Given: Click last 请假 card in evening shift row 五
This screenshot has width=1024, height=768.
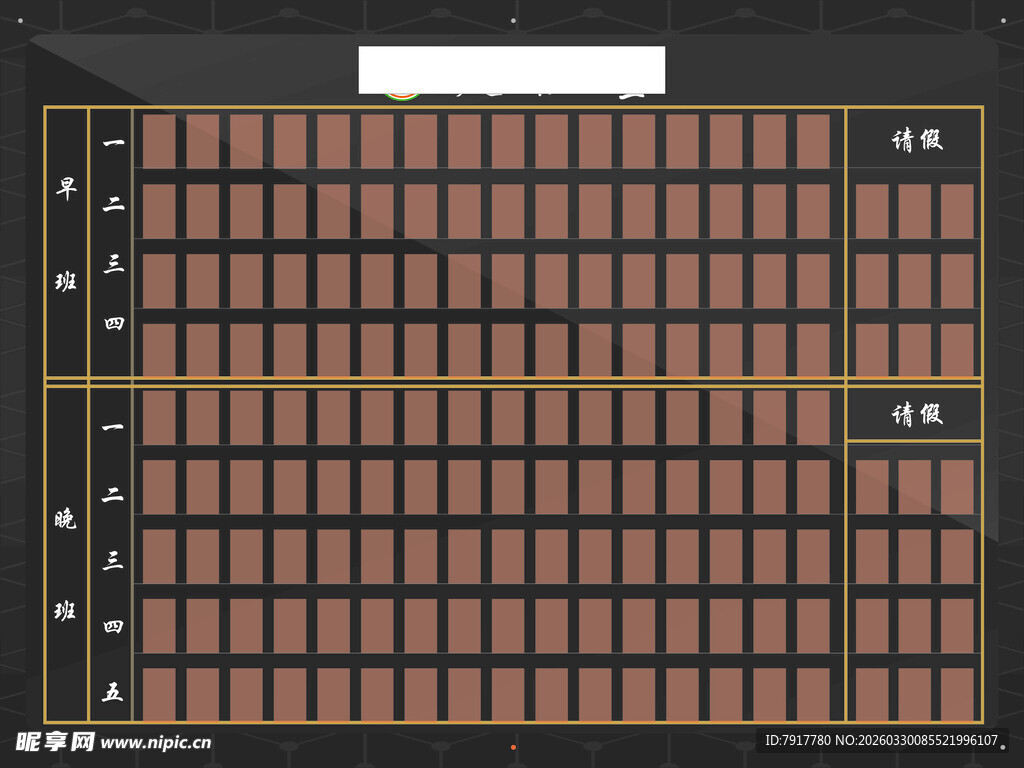Looking at the screenshot, I should pos(957,694).
